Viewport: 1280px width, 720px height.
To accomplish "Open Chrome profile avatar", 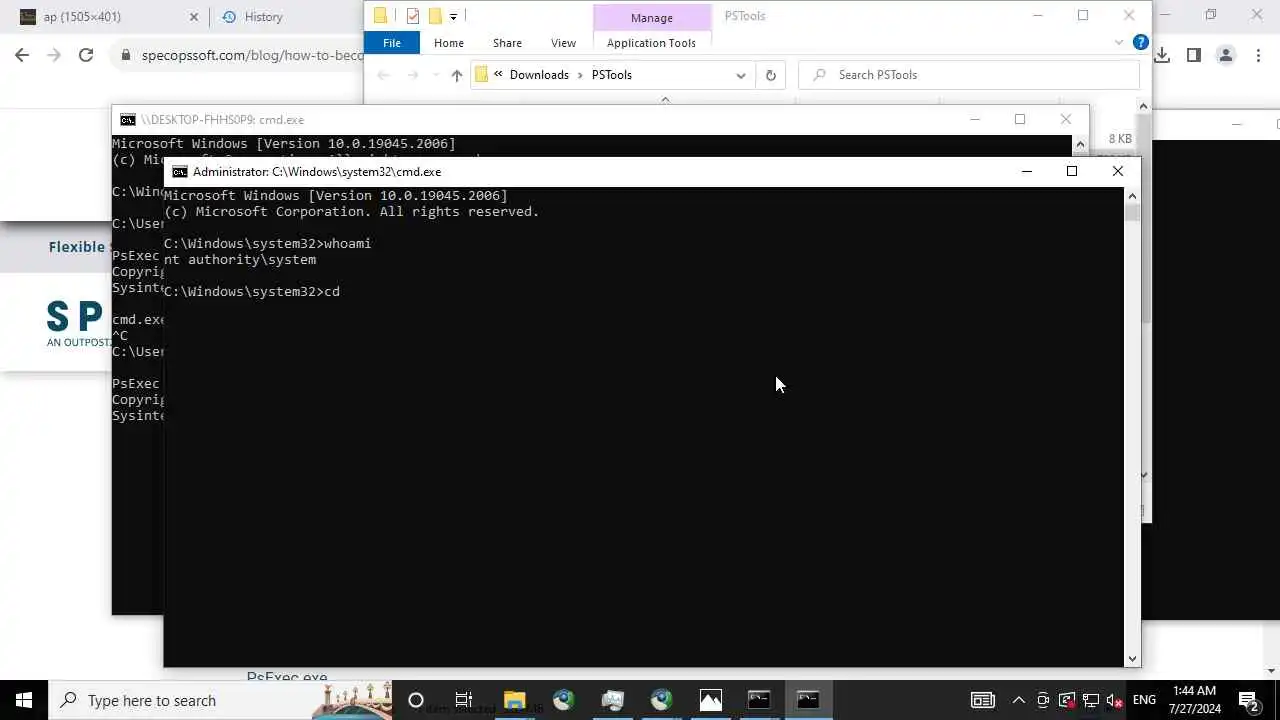I will [x=1225, y=56].
